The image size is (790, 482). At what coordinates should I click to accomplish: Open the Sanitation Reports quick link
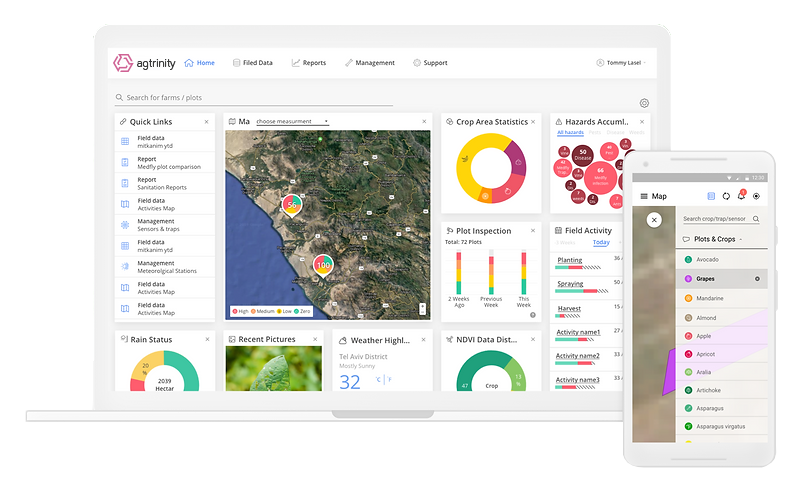pyautogui.click(x=164, y=183)
